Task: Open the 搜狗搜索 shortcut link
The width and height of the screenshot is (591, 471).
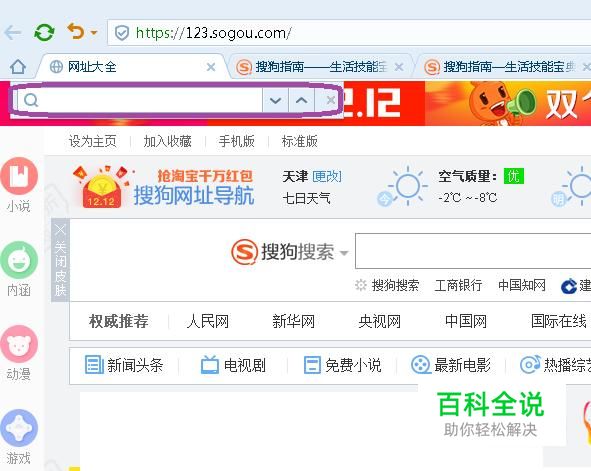Action: point(395,285)
